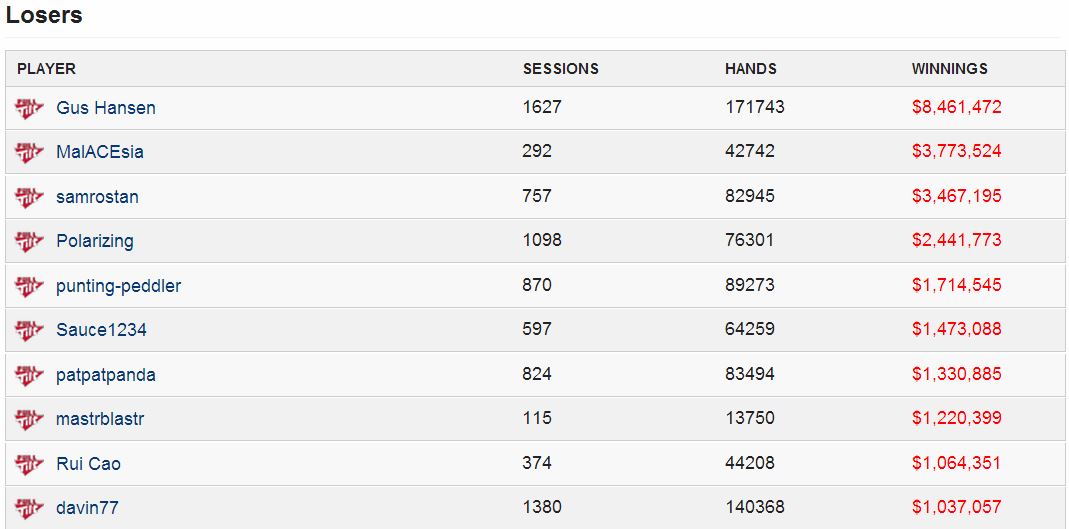
Task: Click the Full Tilt icon beside patpatpanda
Action: click(29, 375)
